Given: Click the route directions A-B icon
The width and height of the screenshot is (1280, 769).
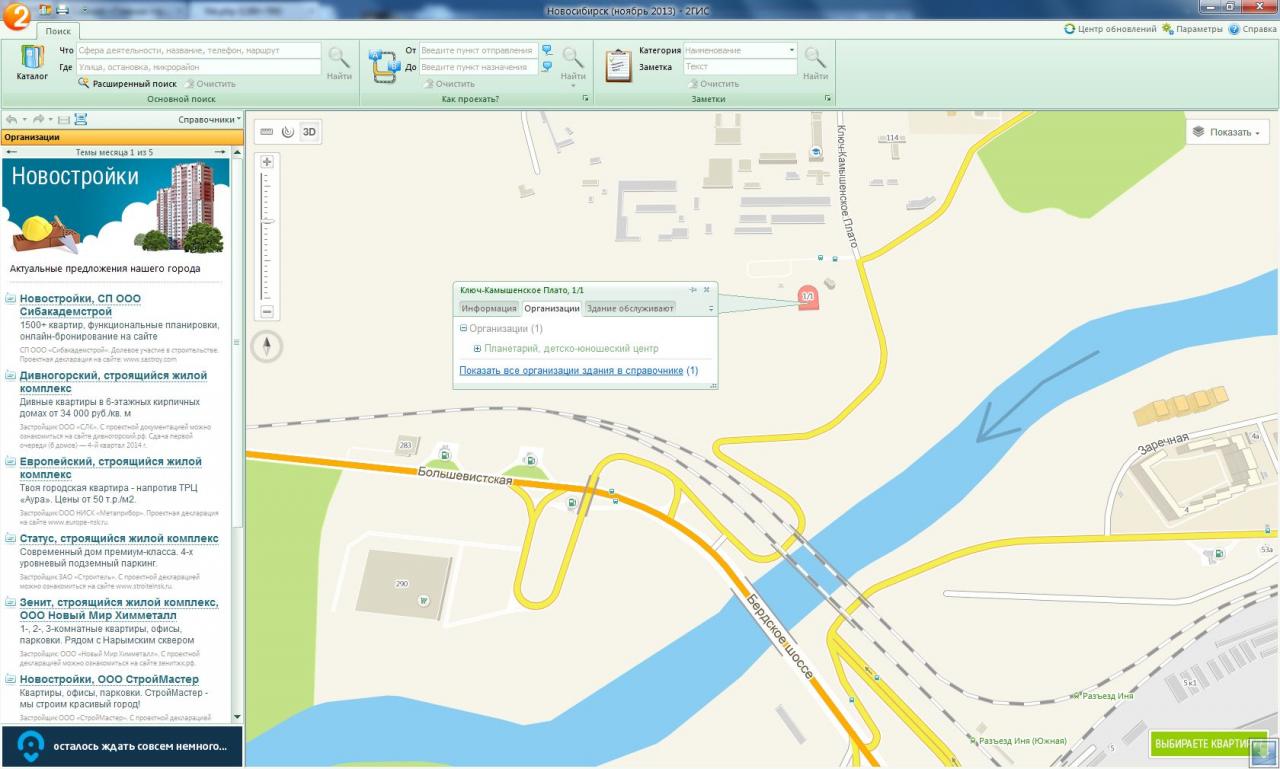Looking at the screenshot, I should point(383,64).
